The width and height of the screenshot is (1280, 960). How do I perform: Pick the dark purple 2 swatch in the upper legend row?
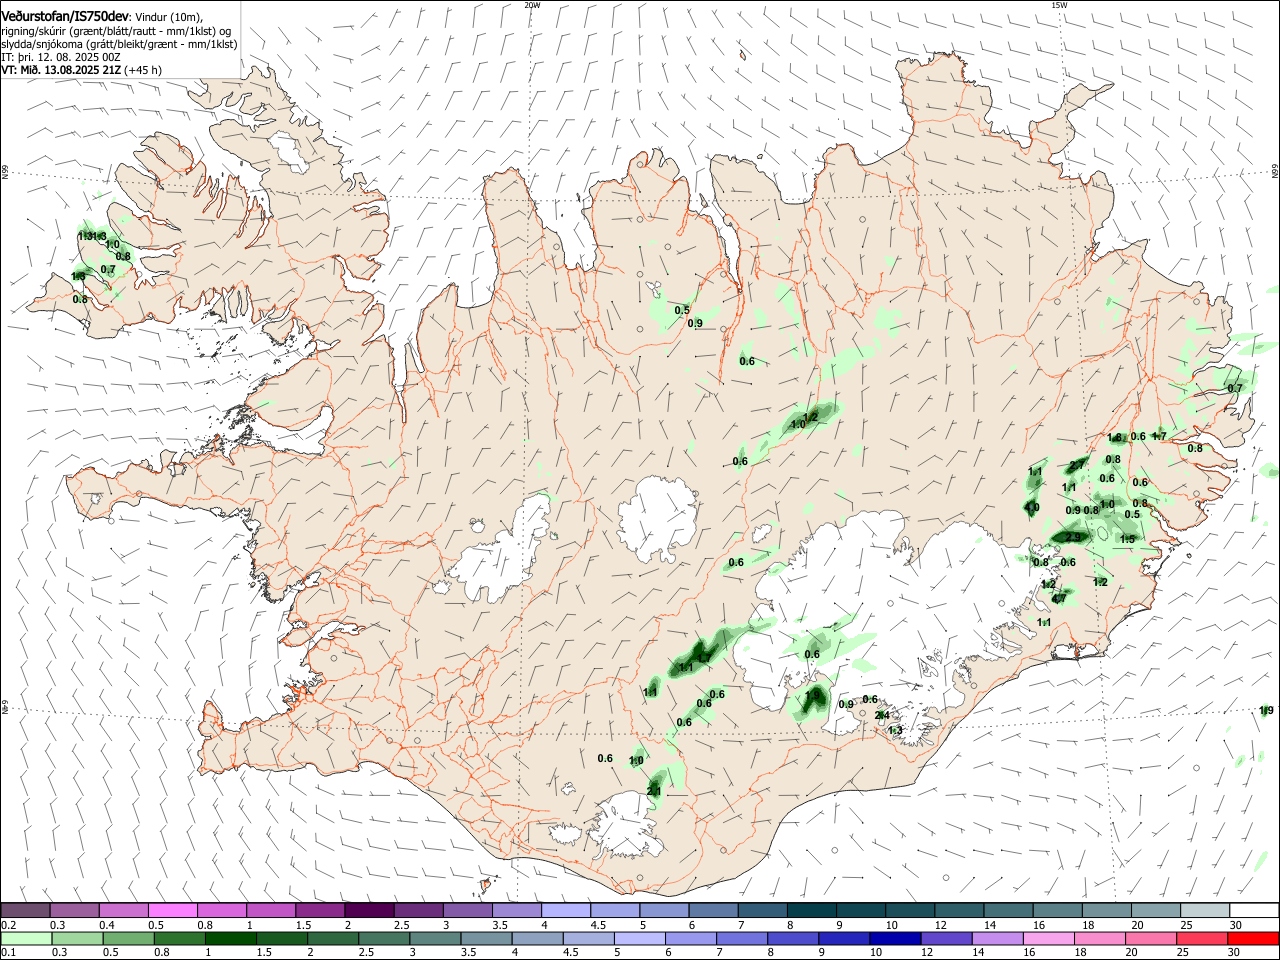[x=369, y=910]
